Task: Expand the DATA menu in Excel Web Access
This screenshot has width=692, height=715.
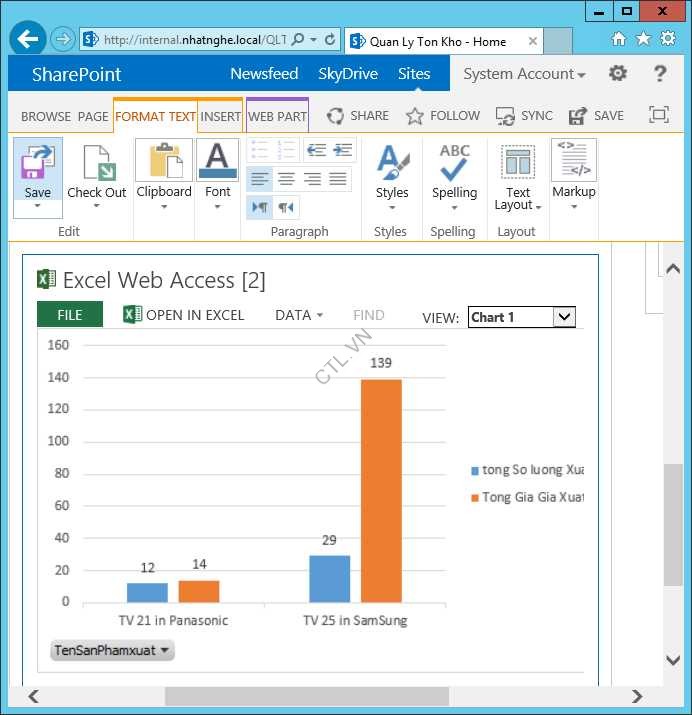Action: tap(299, 315)
